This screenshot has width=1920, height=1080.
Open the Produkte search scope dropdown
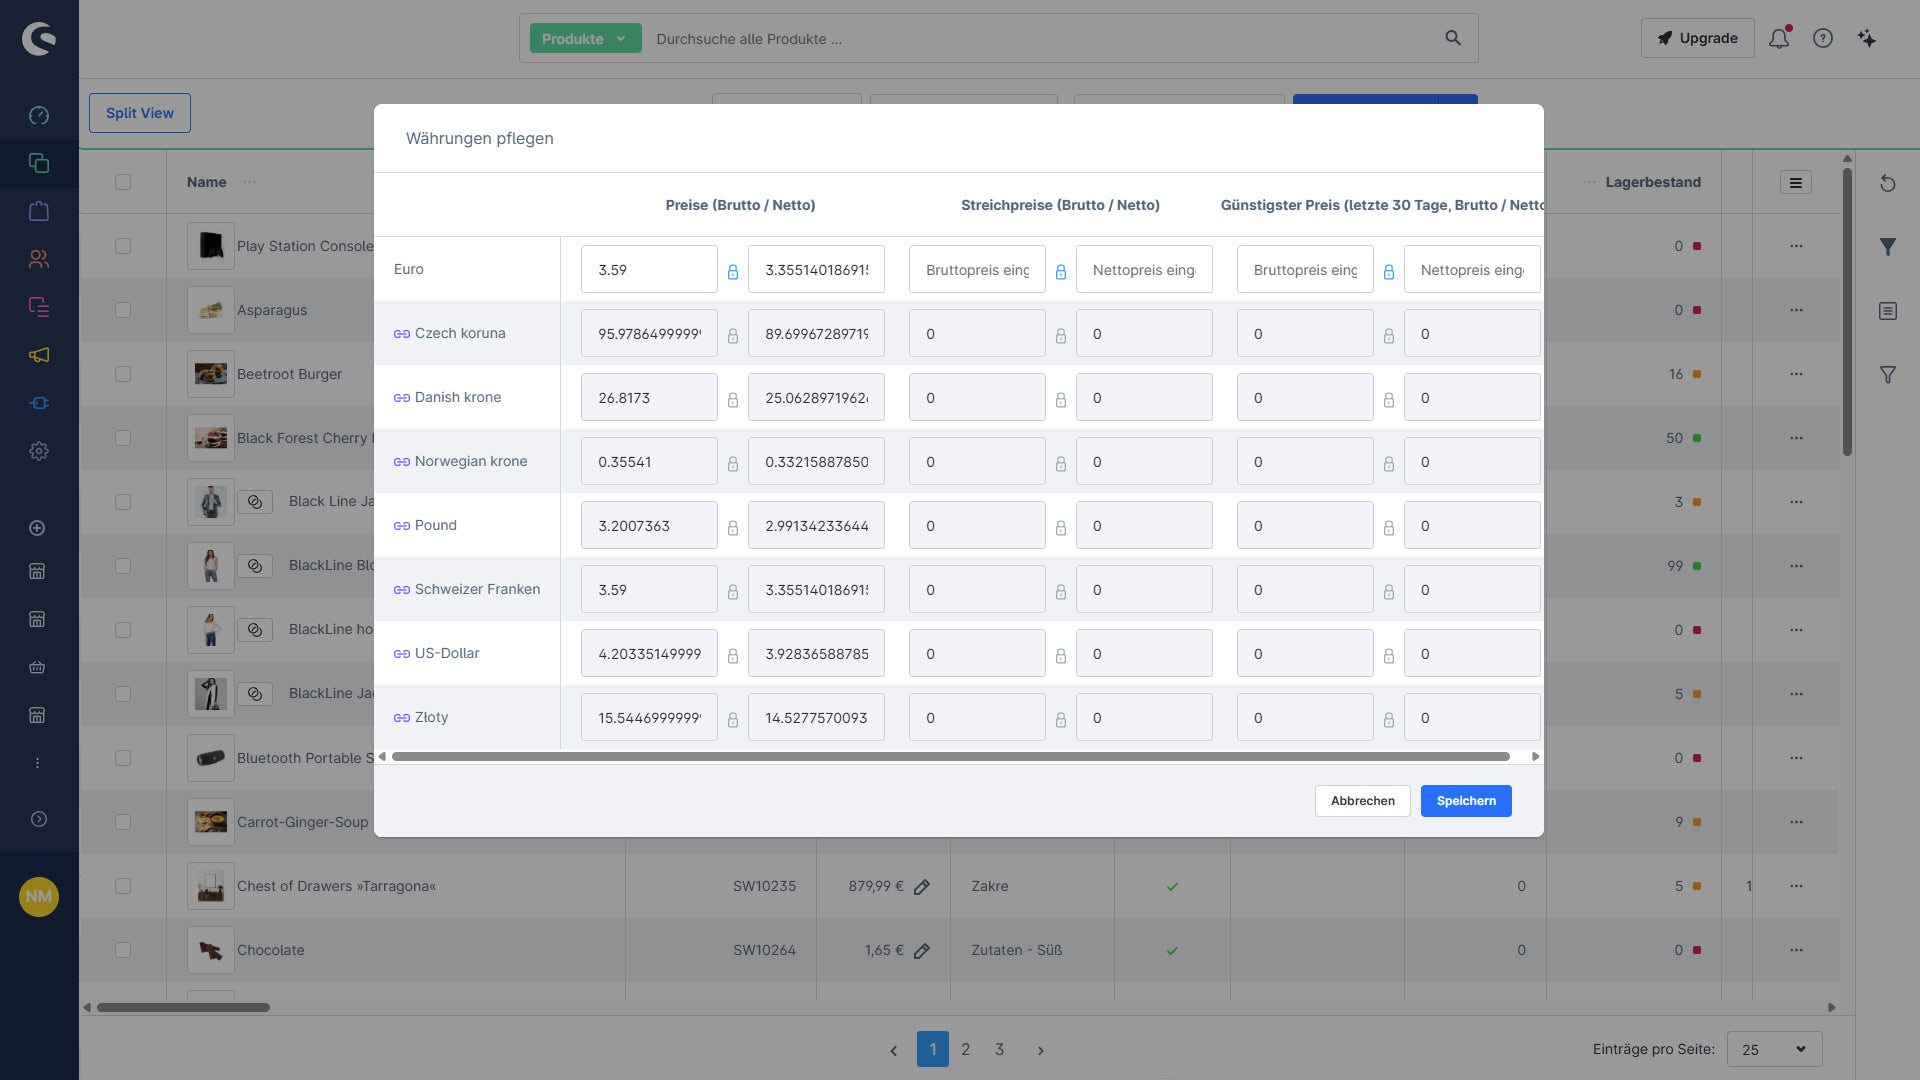click(x=585, y=38)
